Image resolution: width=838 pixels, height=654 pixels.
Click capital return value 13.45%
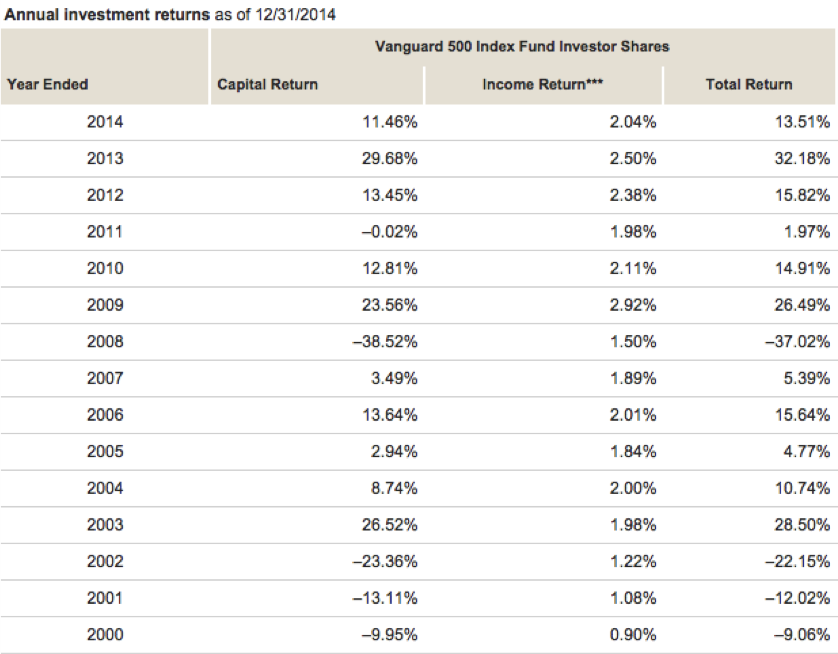(x=390, y=195)
